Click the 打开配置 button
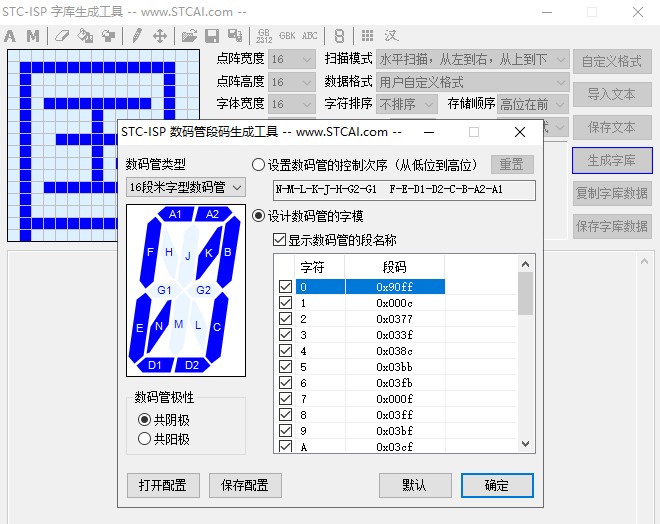Viewport: 660px width, 524px height. (163, 485)
